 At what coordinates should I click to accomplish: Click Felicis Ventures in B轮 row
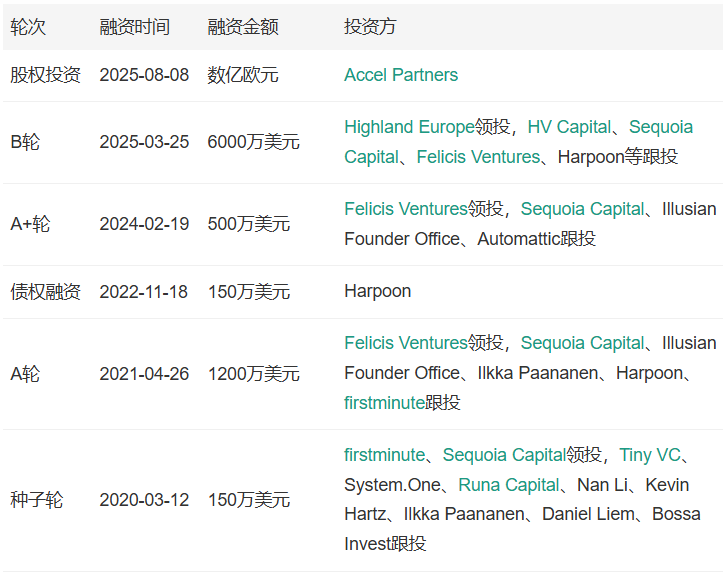point(477,157)
